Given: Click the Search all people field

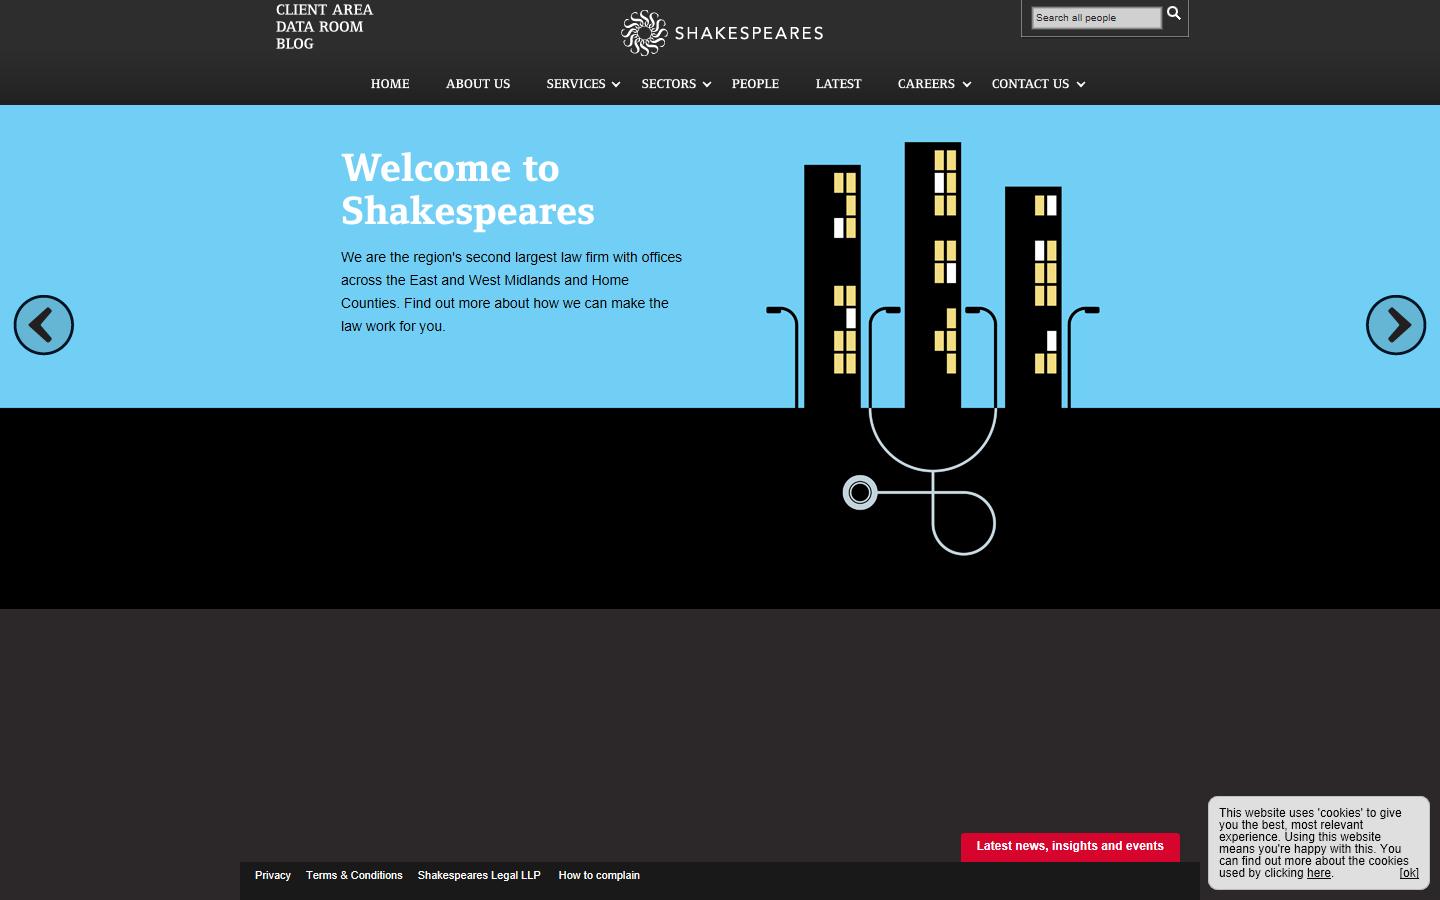Looking at the screenshot, I should [x=1096, y=17].
